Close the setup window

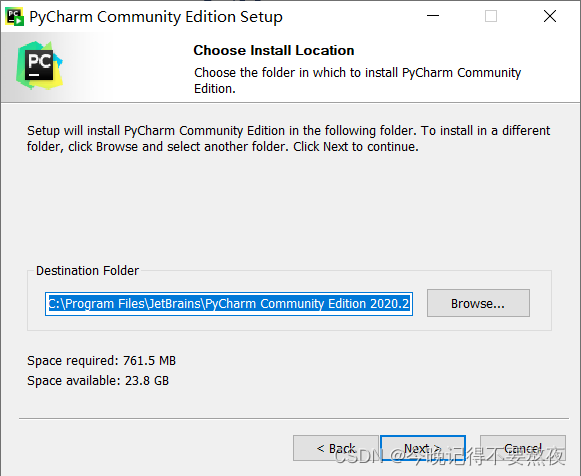click(550, 16)
